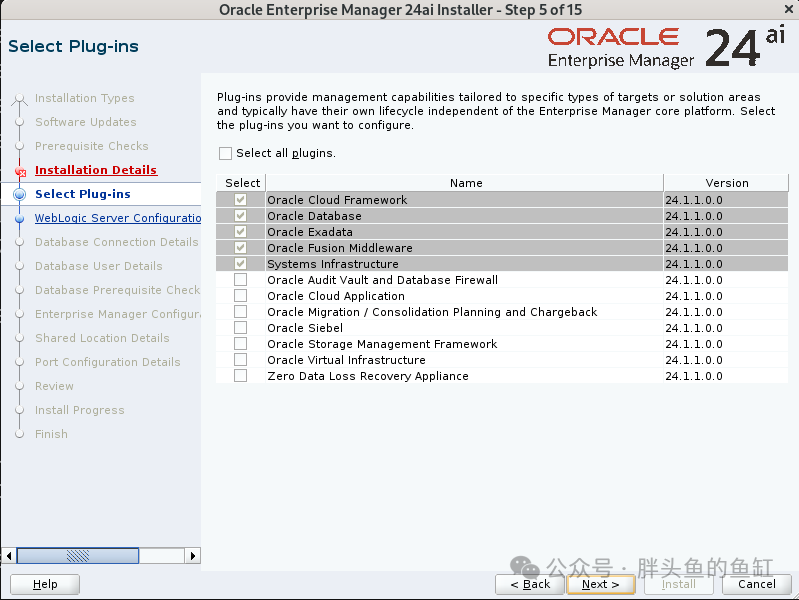799x600 pixels.
Task: Open the WebLogic Server Configuration step link
Action: 118,218
